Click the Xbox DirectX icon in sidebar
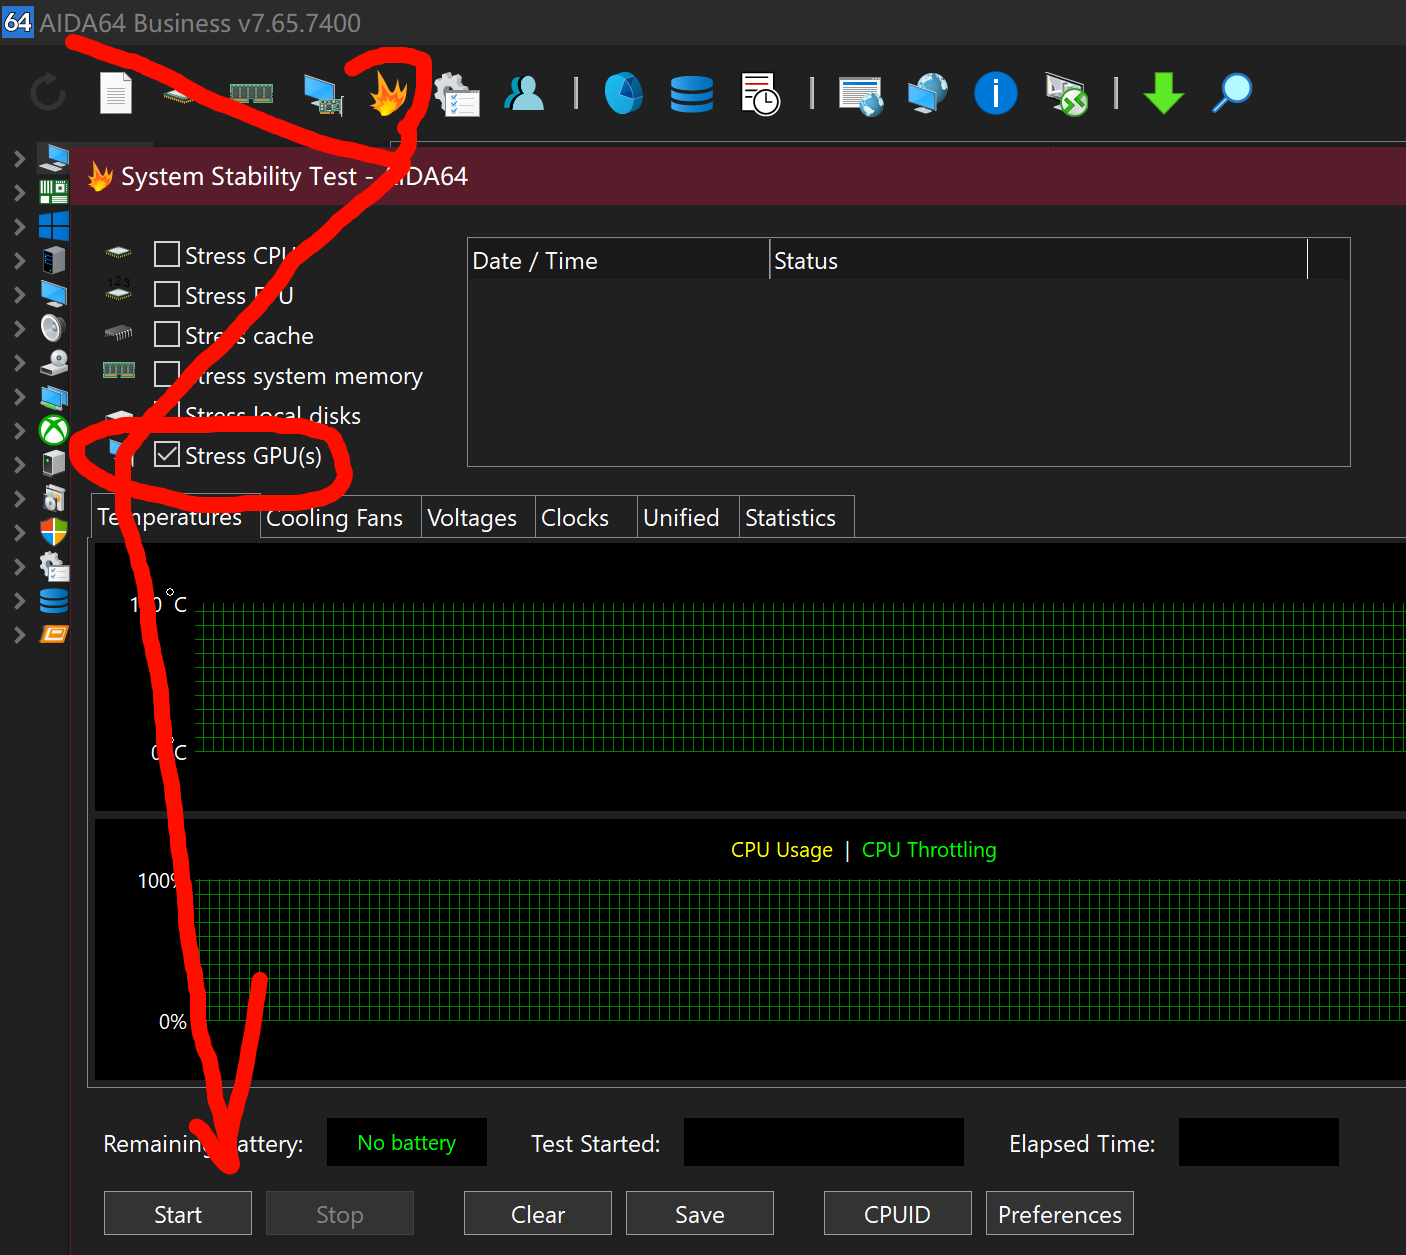The width and height of the screenshot is (1406, 1255). (53, 430)
